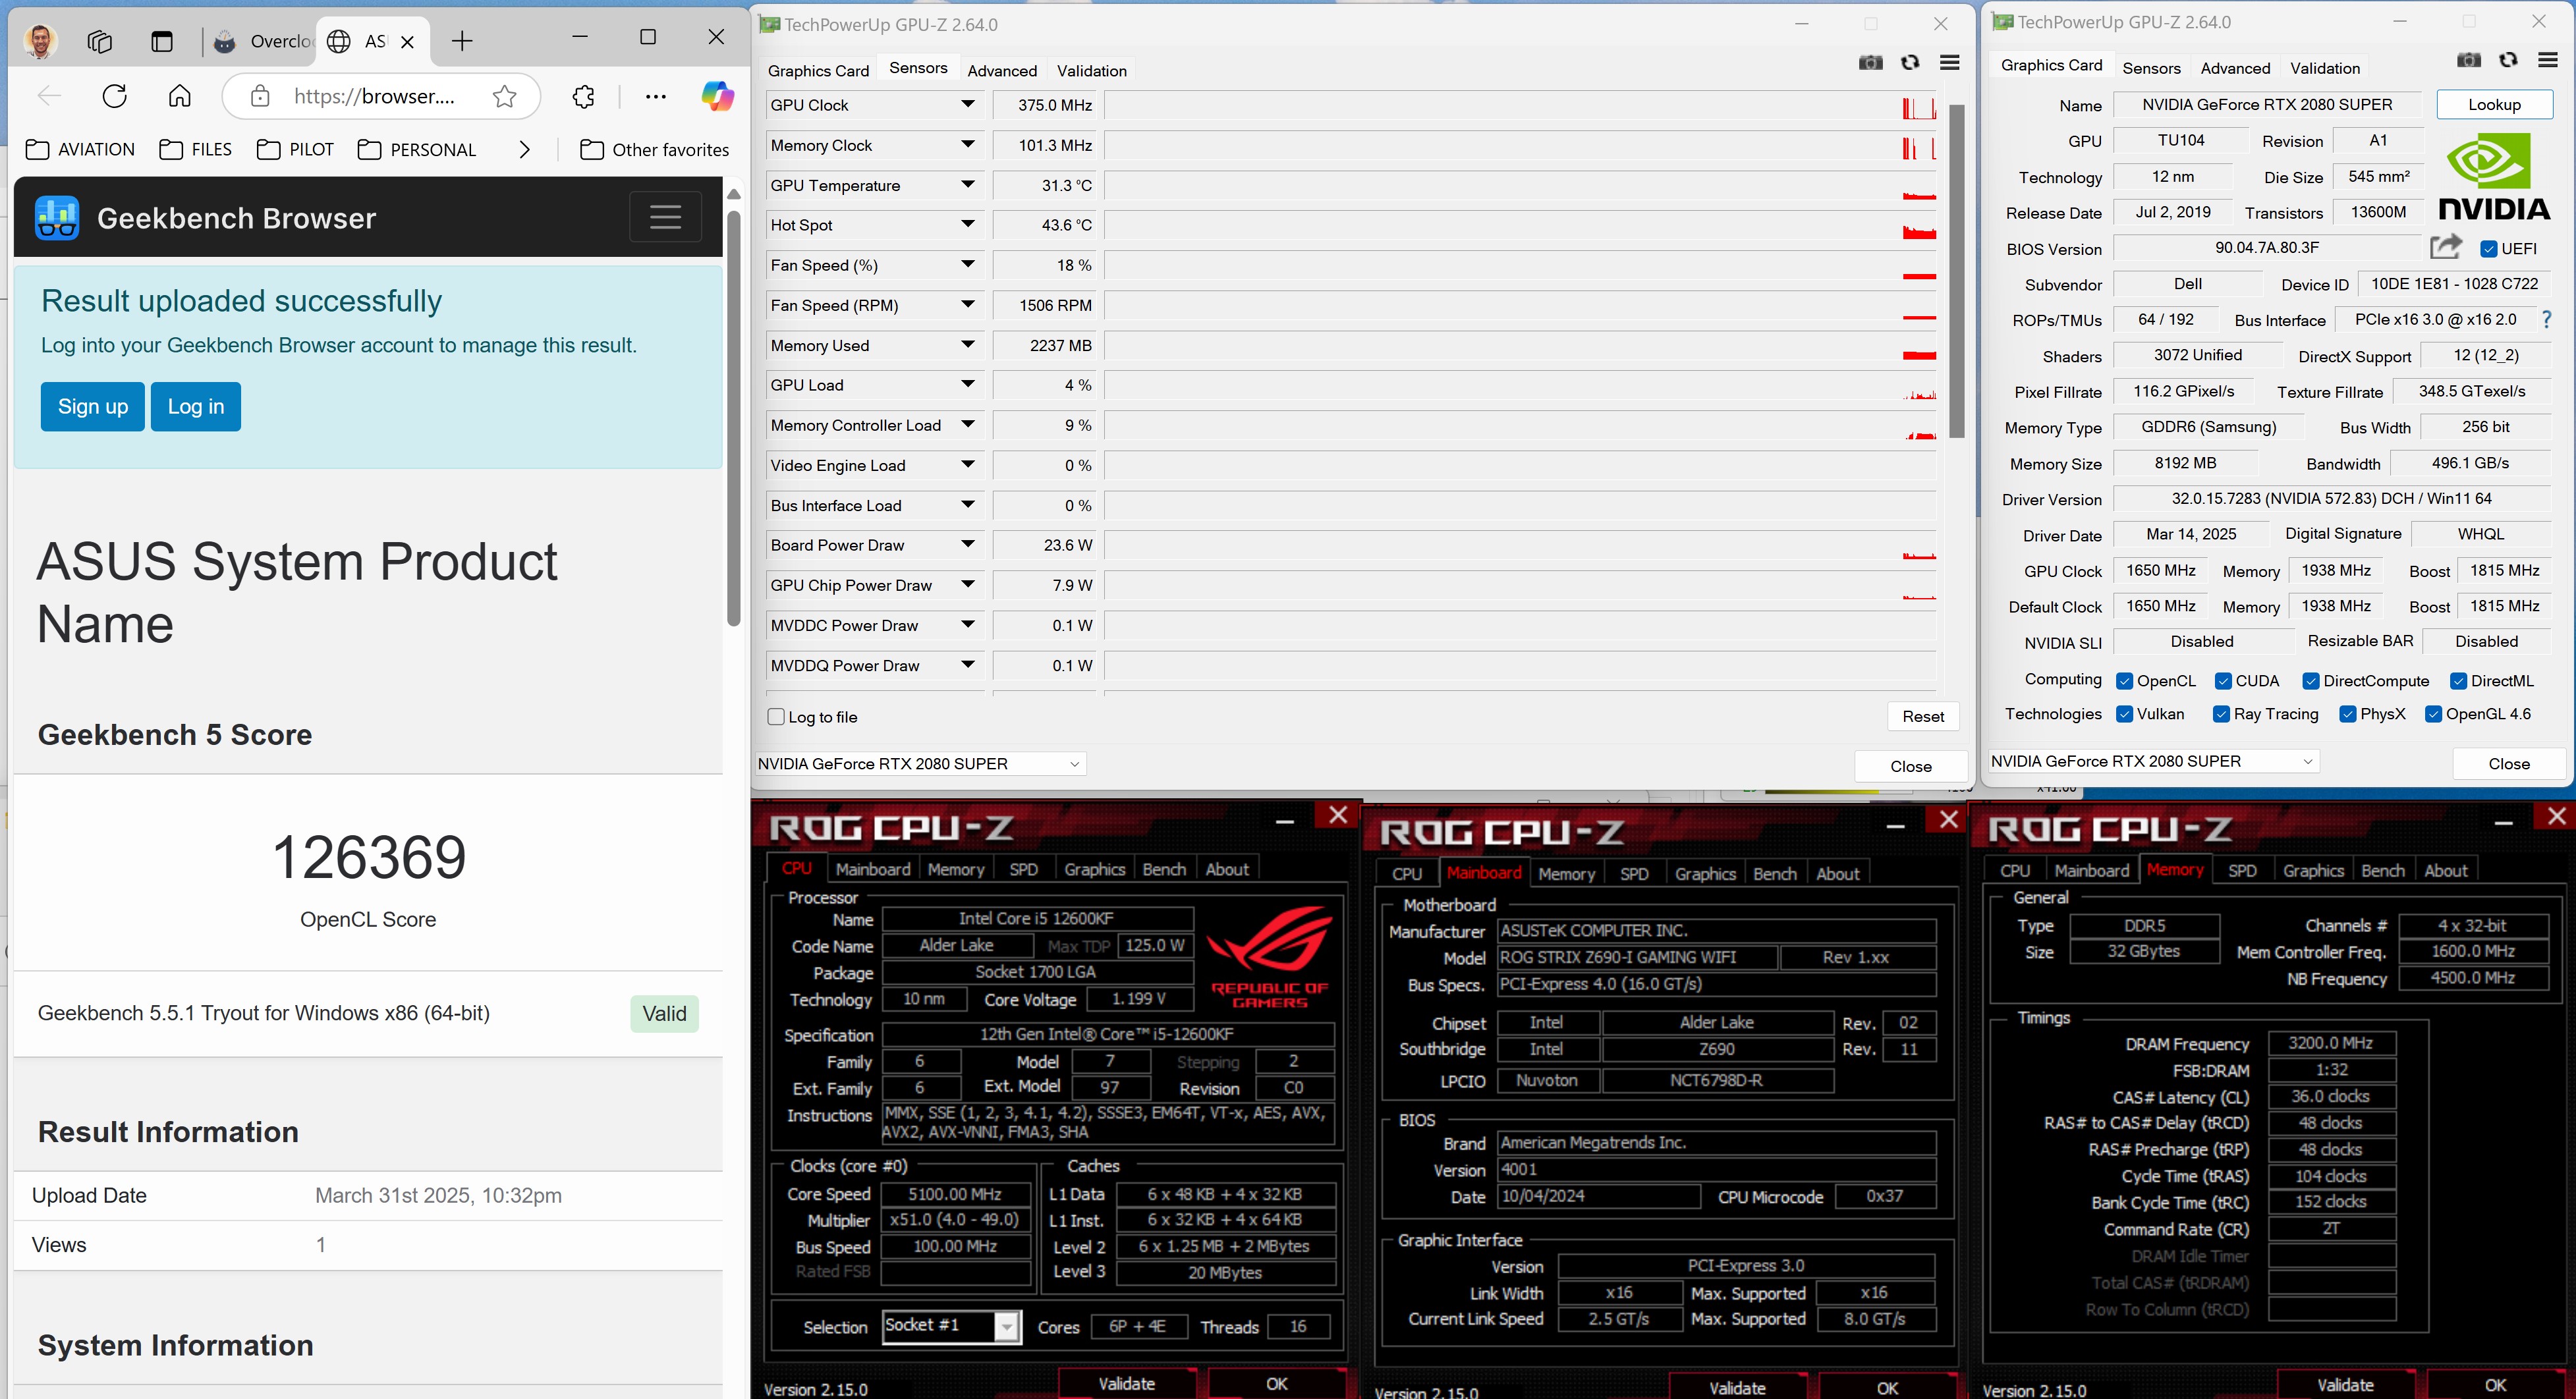Open GPU selector dropdown in Graphics Card window

[2152, 761]
